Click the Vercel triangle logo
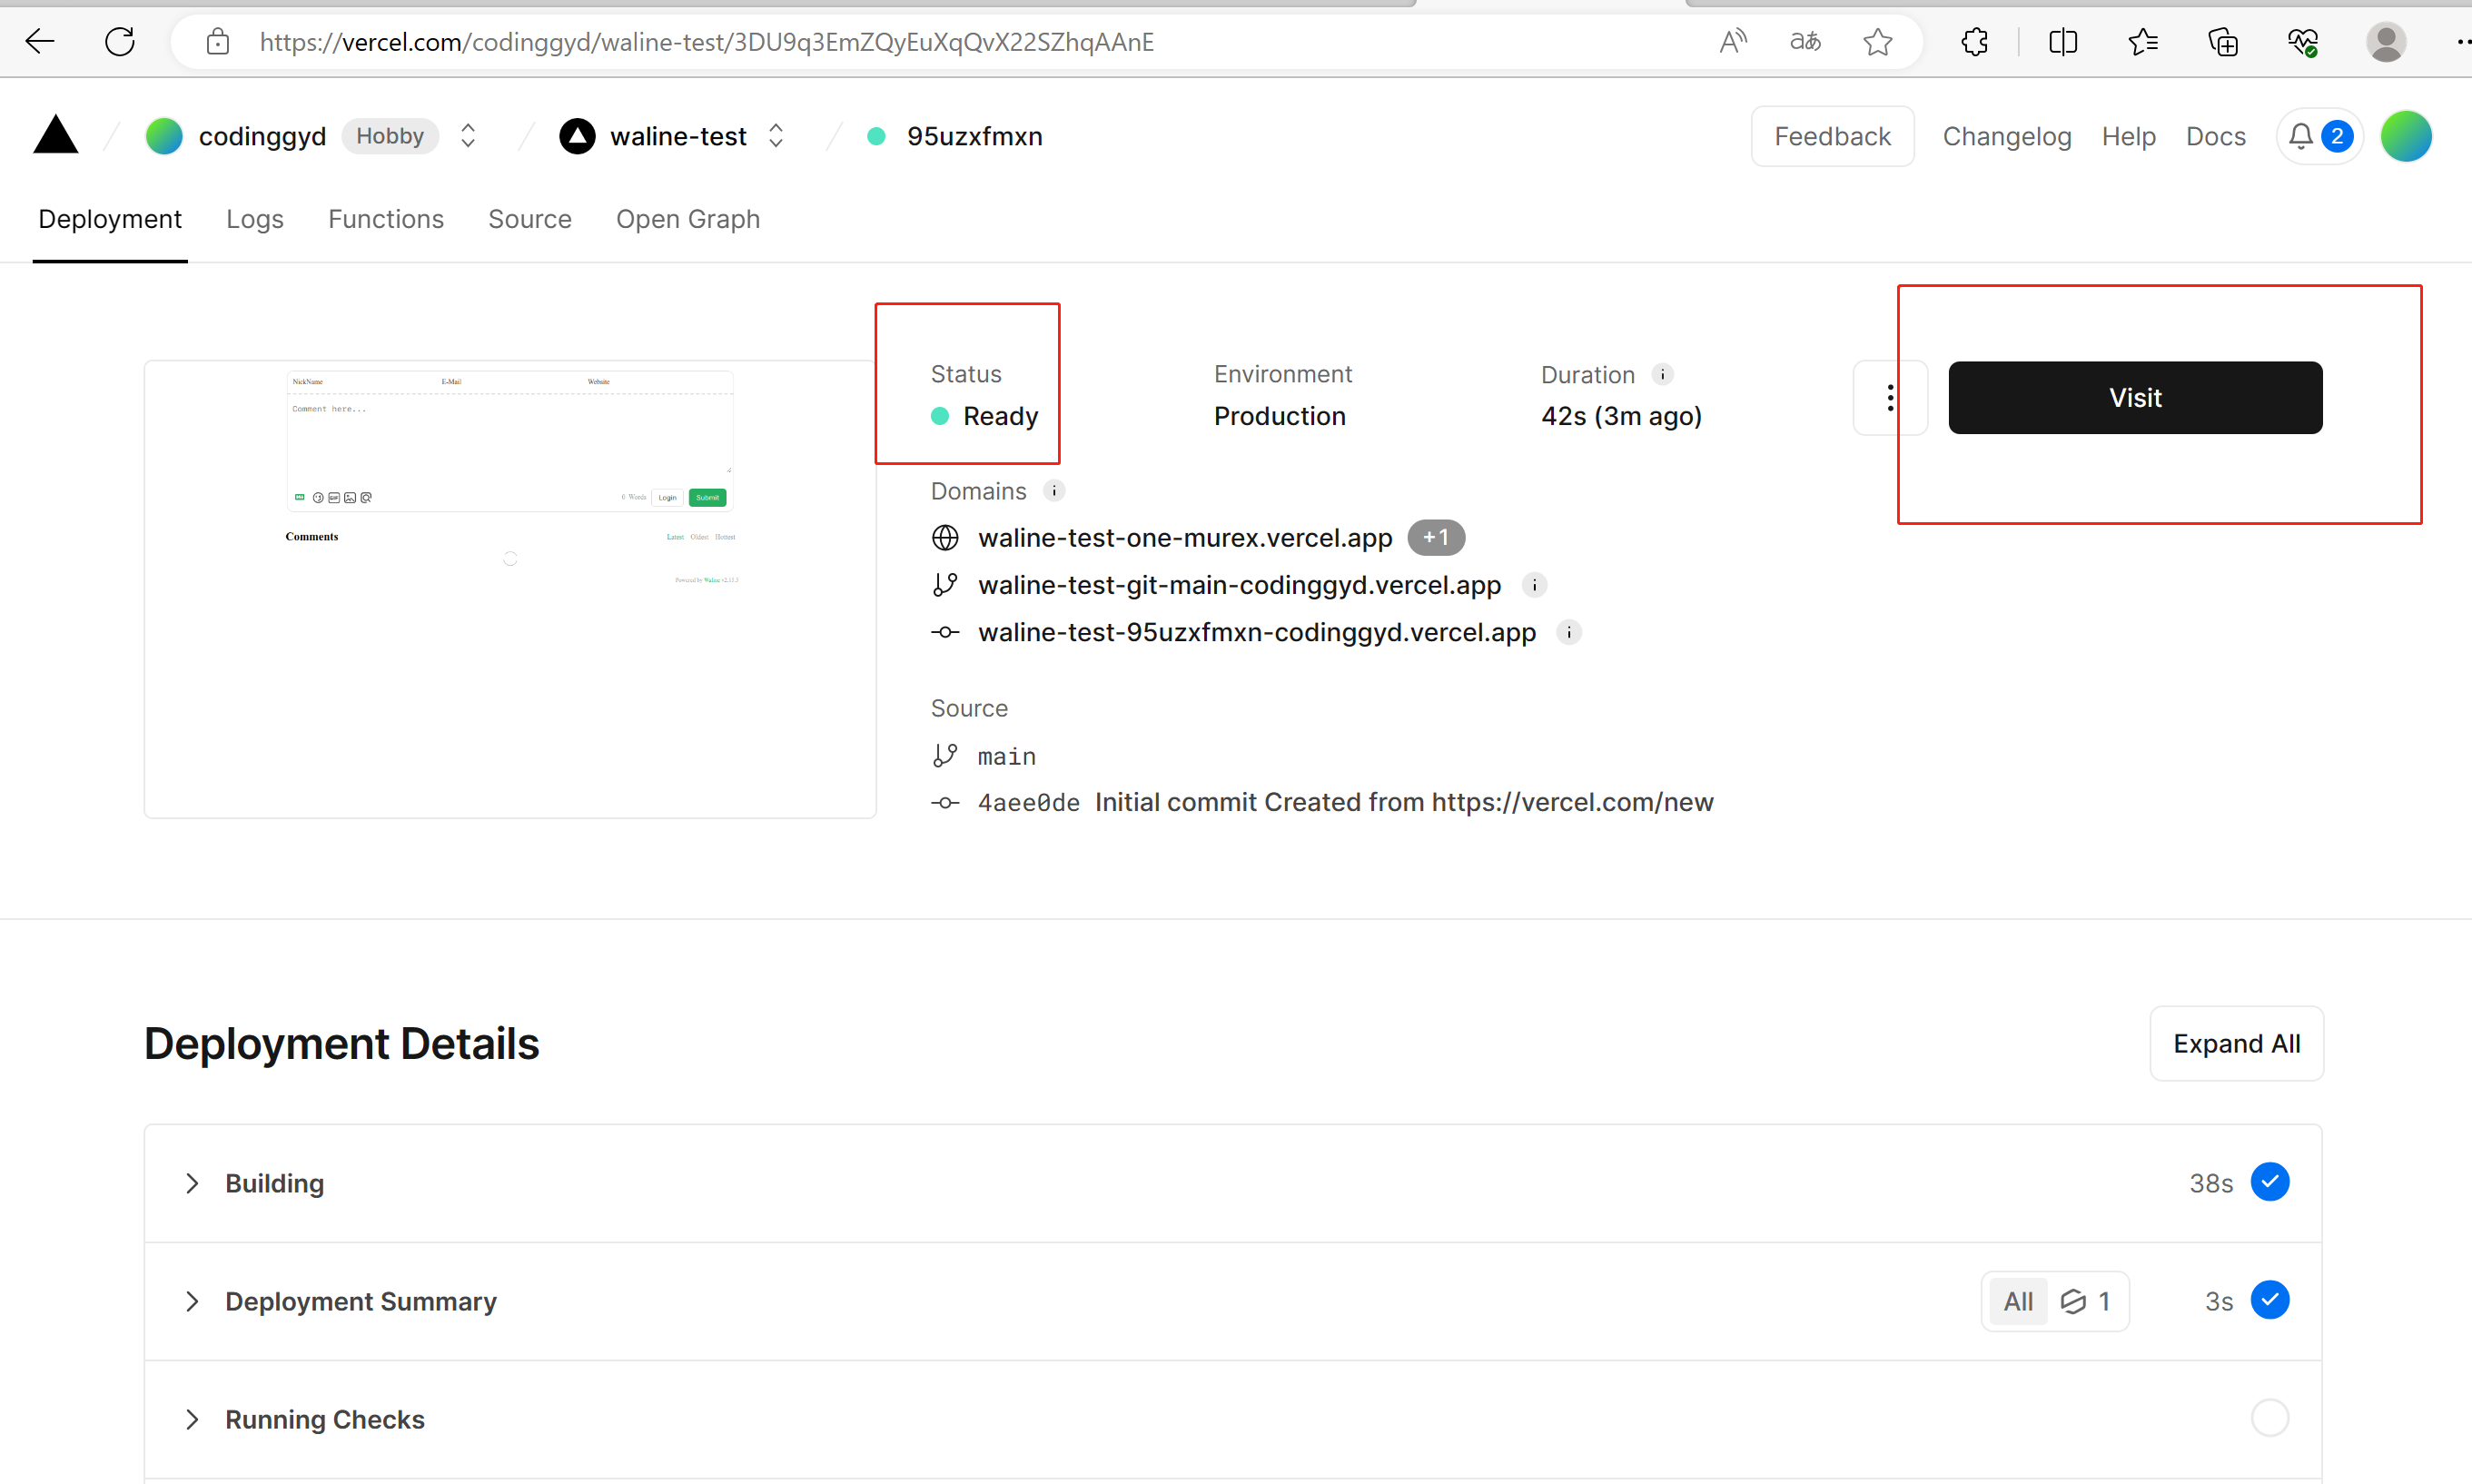The width and height of the screenshot is (2472, 1484). (56, 135)
